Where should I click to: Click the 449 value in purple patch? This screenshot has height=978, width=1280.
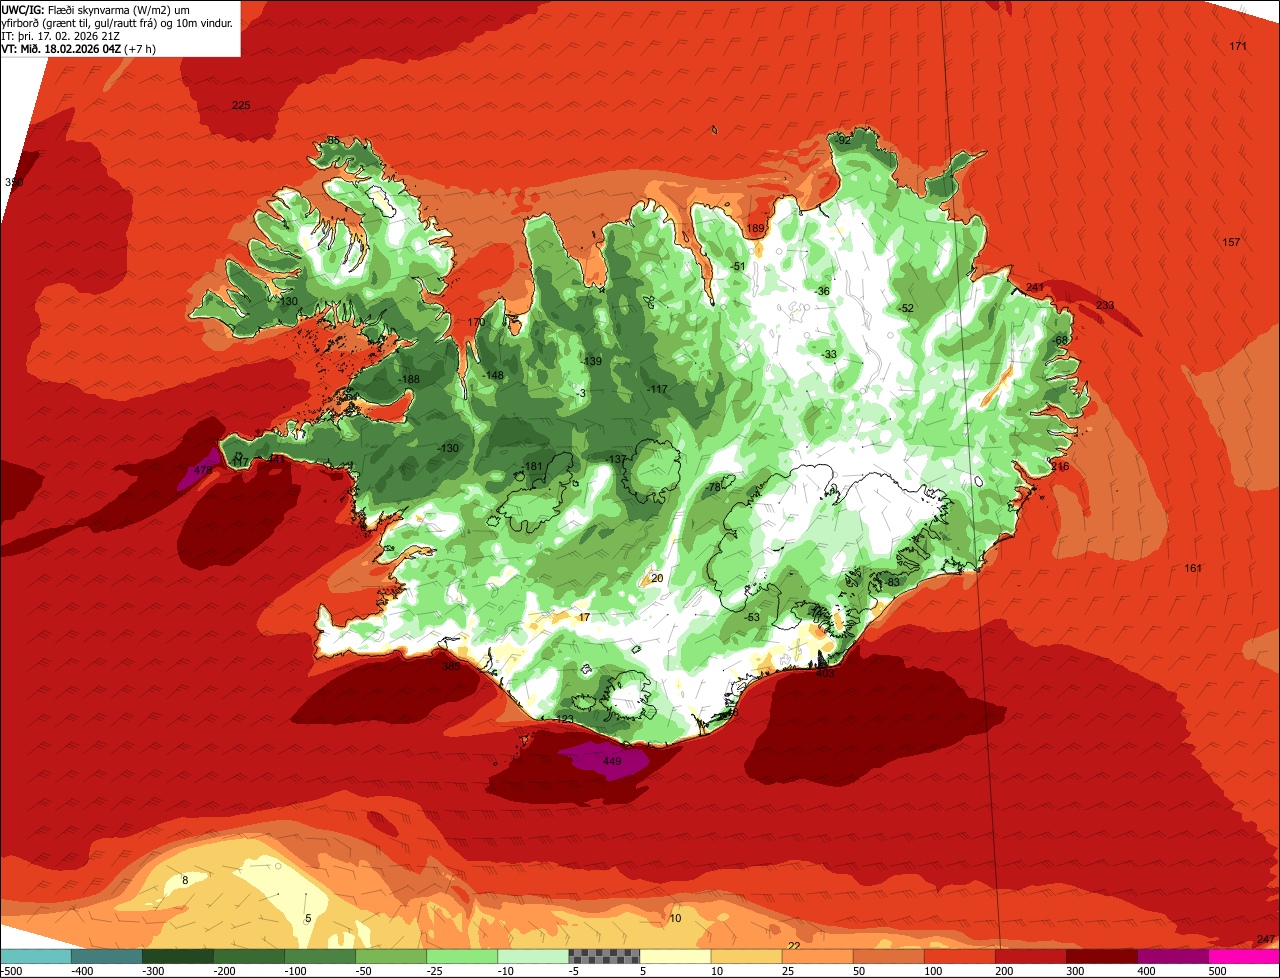tap(612, 761)
